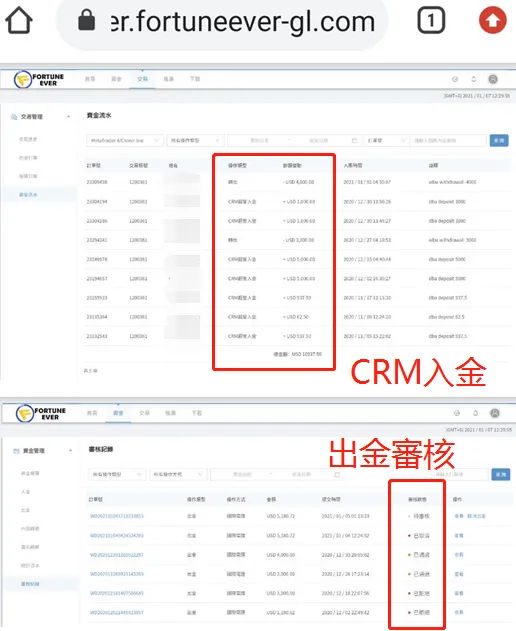Tap the padlock icon in address bar
This screenshot has height=631, width=516.
[87, 20]
